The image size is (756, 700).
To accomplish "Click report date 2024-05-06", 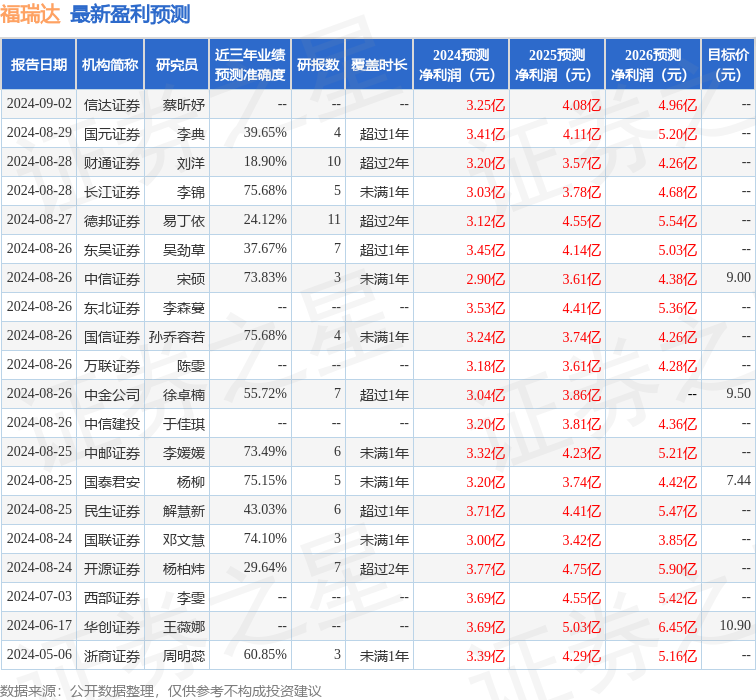I will tap(39, 654).
